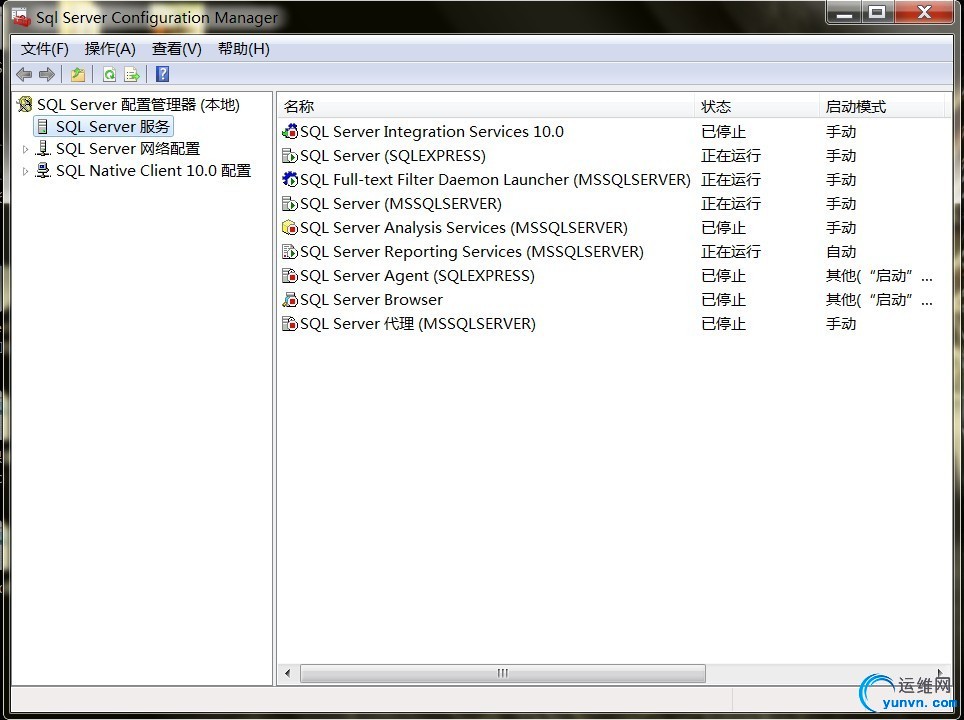Screen dimensions: 964x720
Task: Click the SQL Server (MSSQLSERVER) running service icon
Action: [290, 203]
